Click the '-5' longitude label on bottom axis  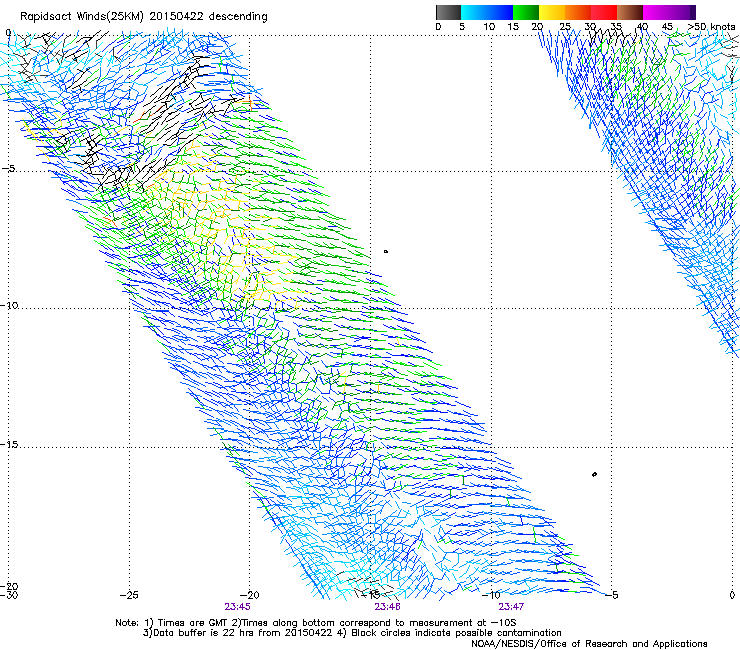(612, 595)
